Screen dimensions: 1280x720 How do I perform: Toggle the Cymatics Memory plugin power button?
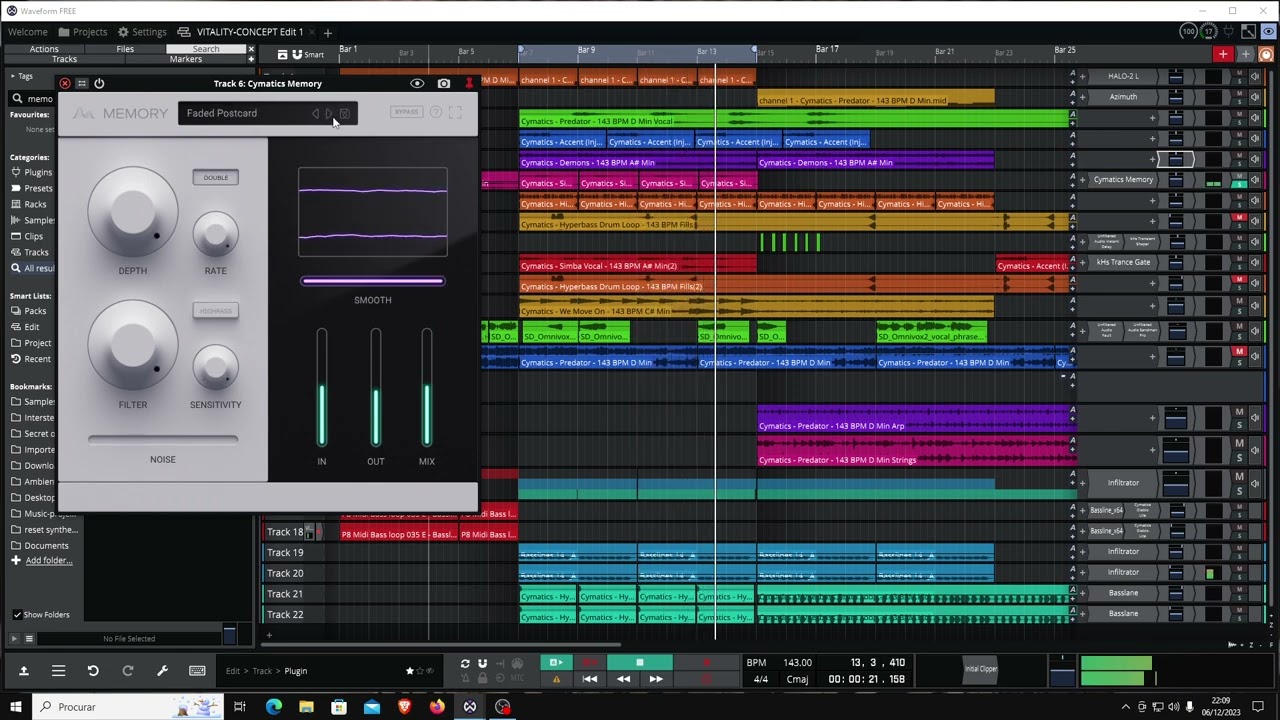(x=99, y=84)
